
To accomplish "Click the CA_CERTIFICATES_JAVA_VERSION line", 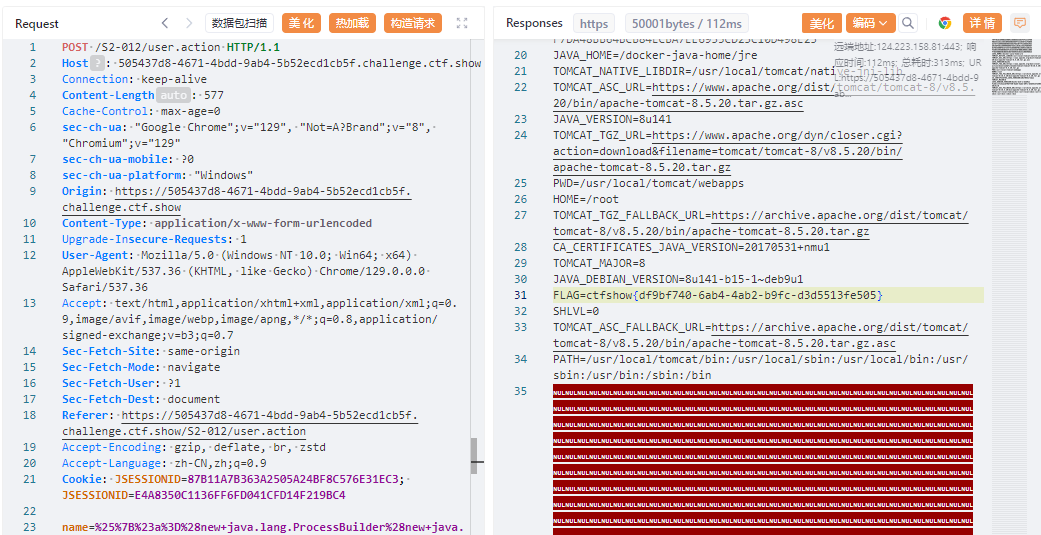I will click(691, 247).
